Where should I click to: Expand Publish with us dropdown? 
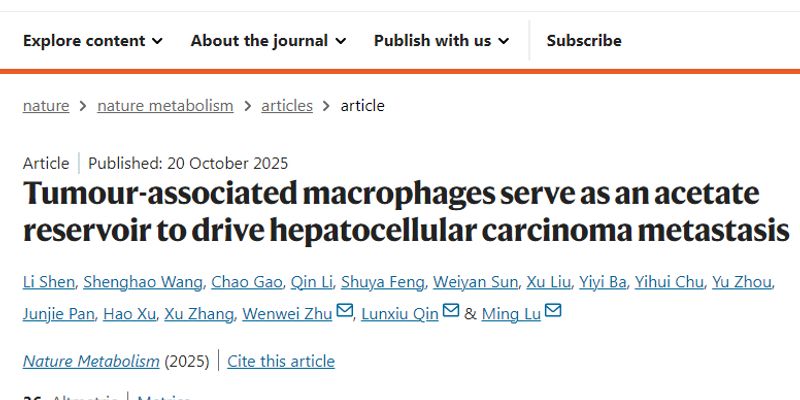point(441,41)
